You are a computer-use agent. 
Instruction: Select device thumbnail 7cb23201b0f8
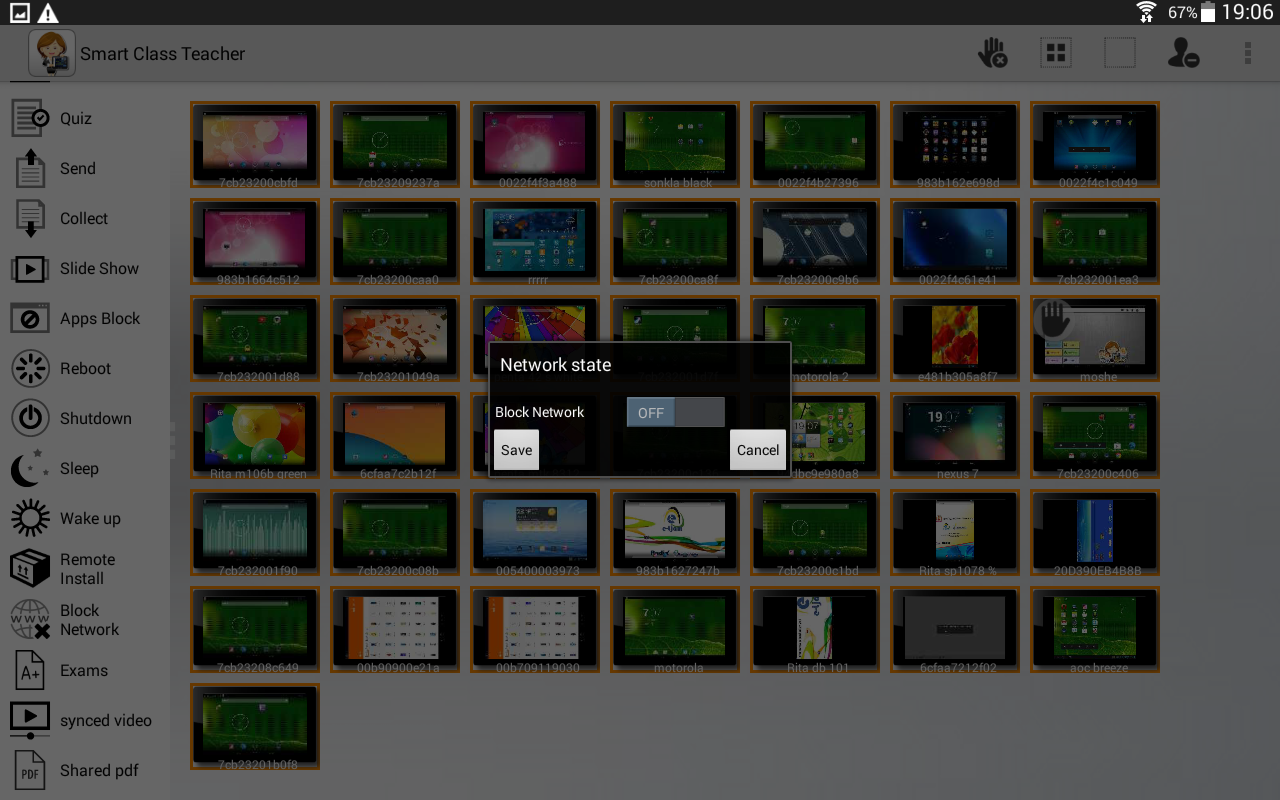point(255,726)
